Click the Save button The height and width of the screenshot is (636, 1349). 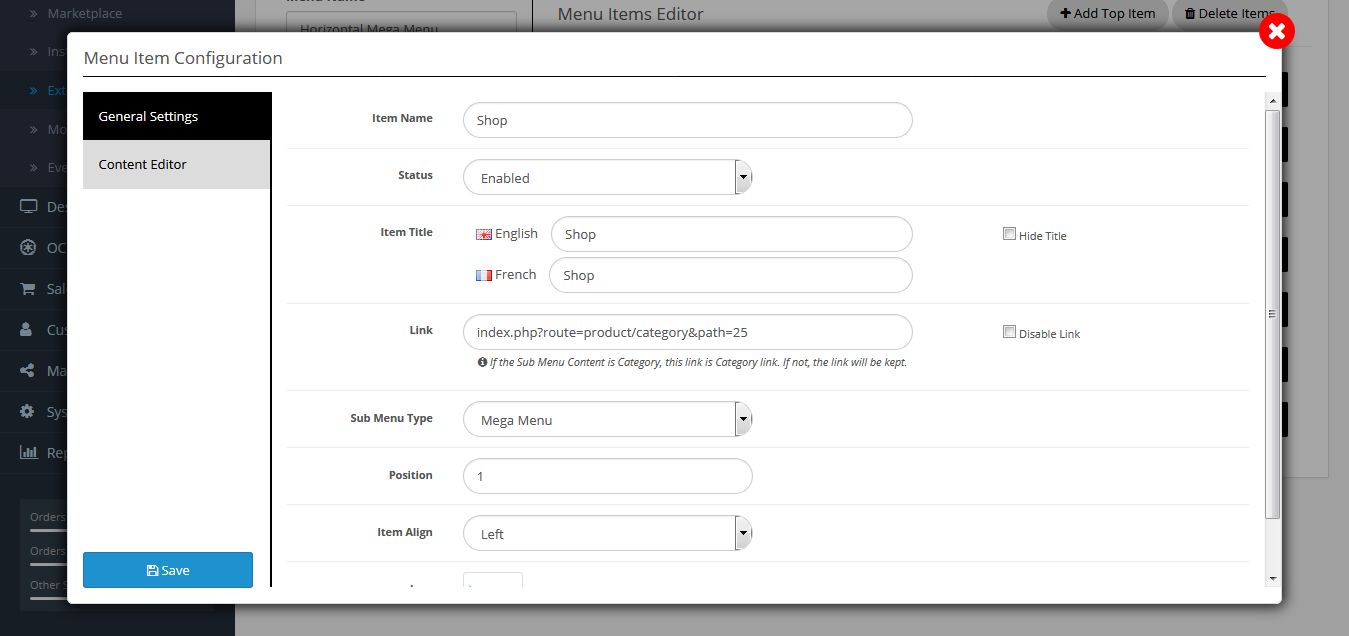168,570
